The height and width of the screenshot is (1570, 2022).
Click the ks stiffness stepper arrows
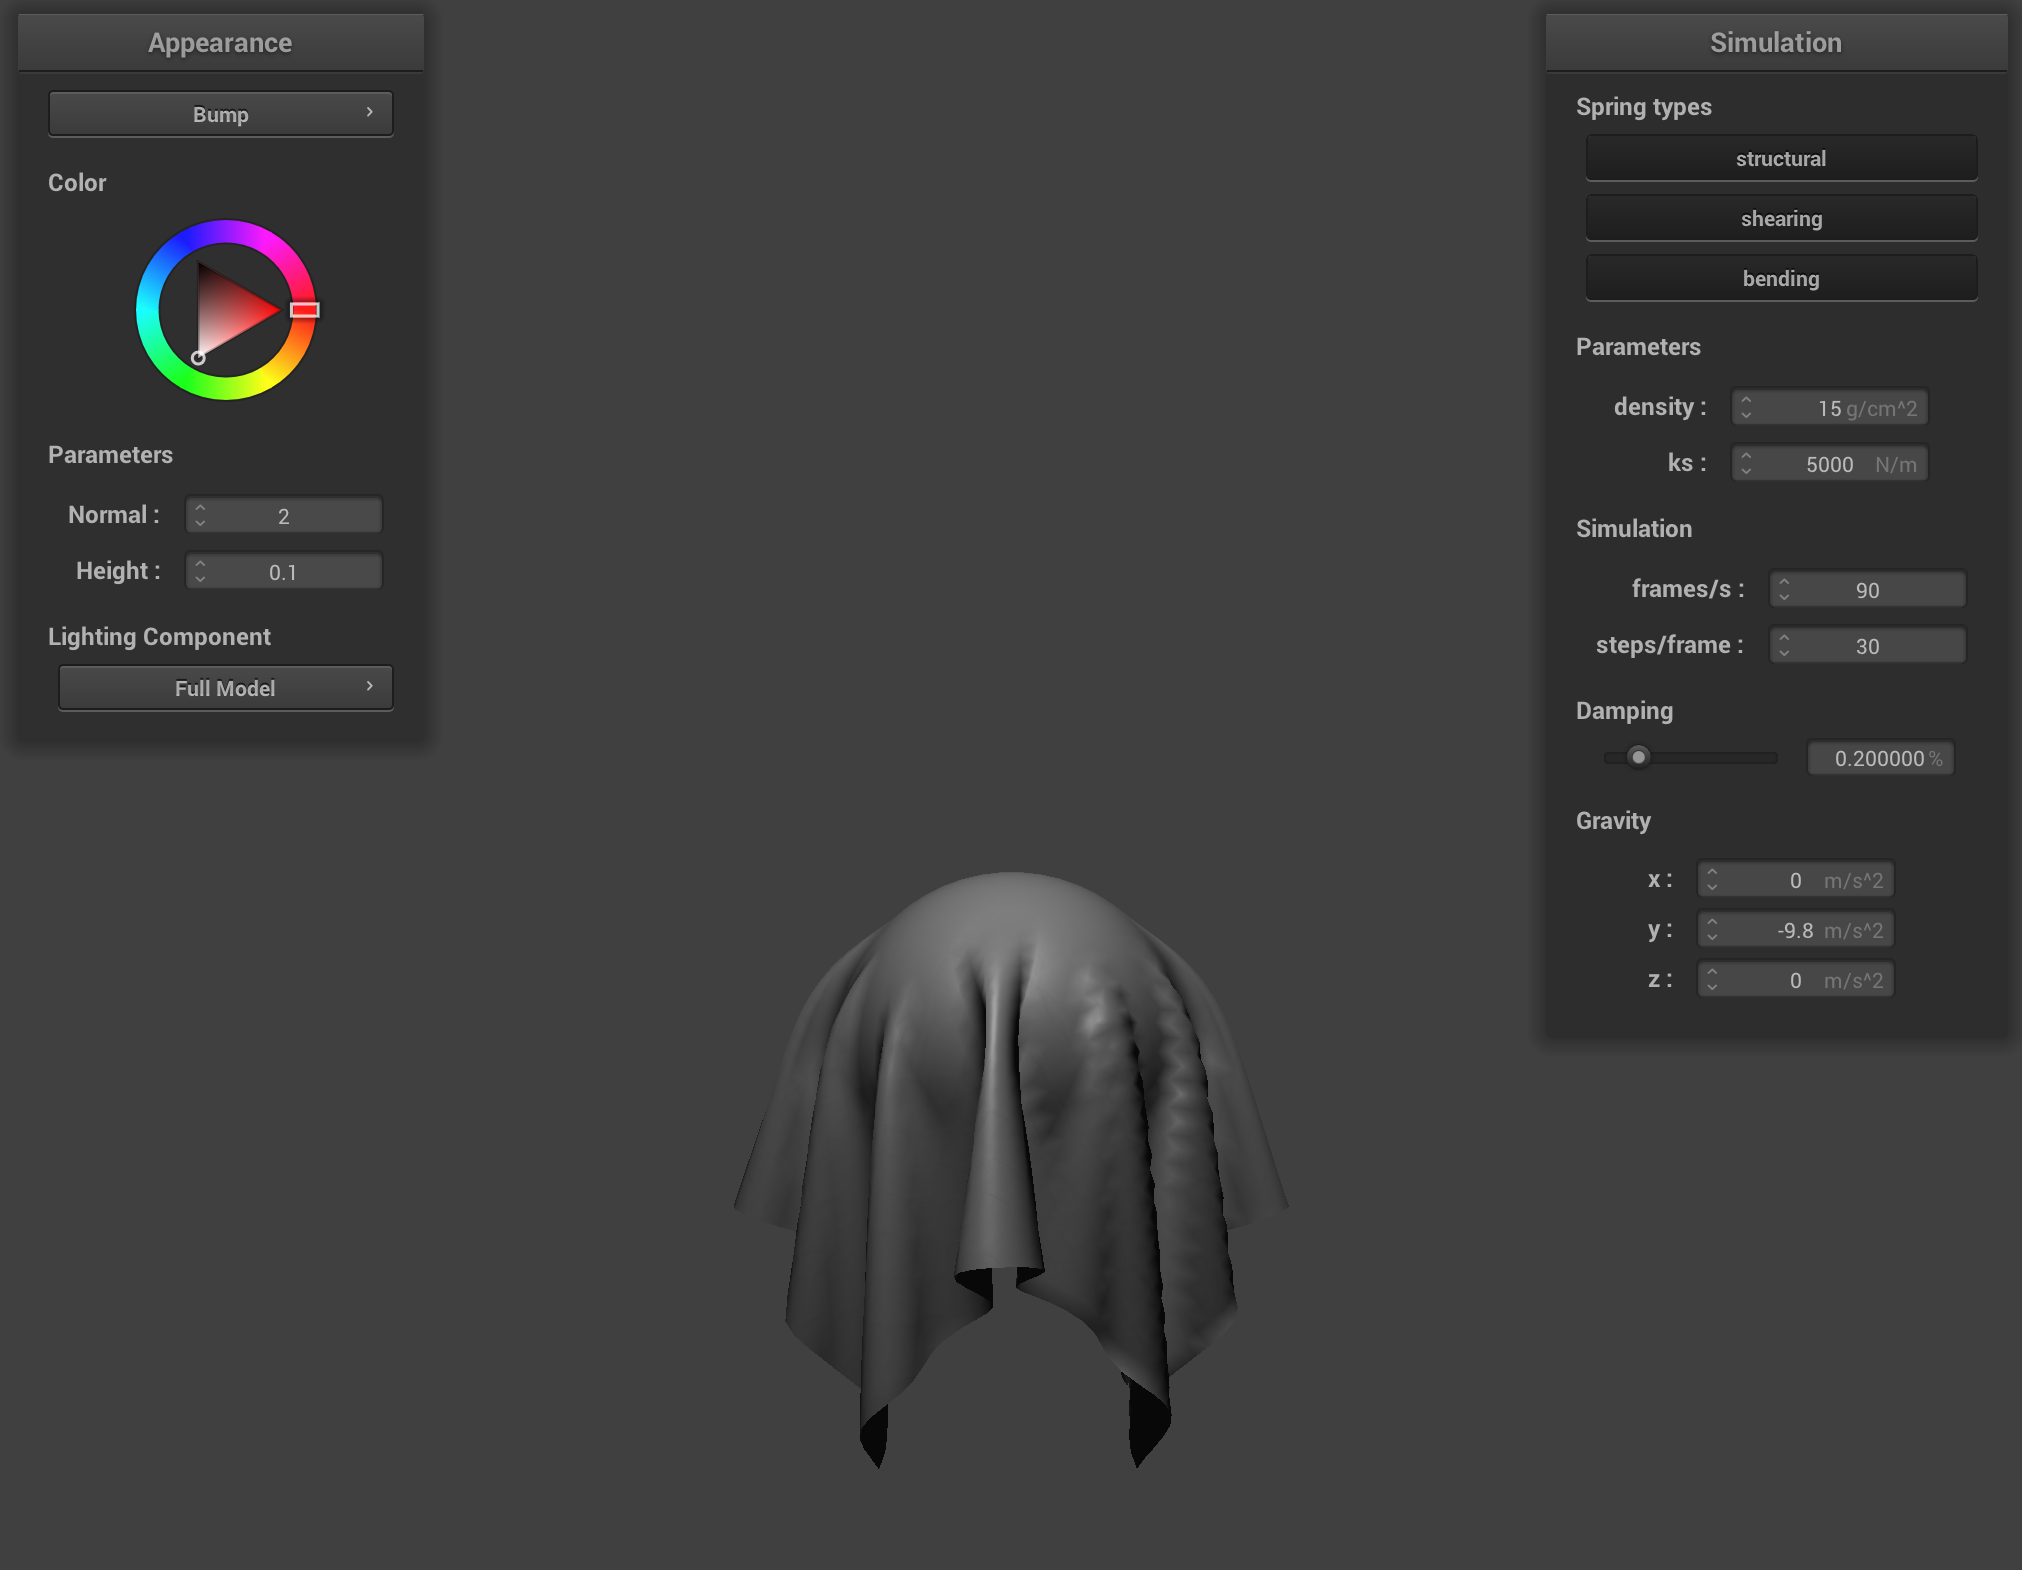[x=1746, y=463]
